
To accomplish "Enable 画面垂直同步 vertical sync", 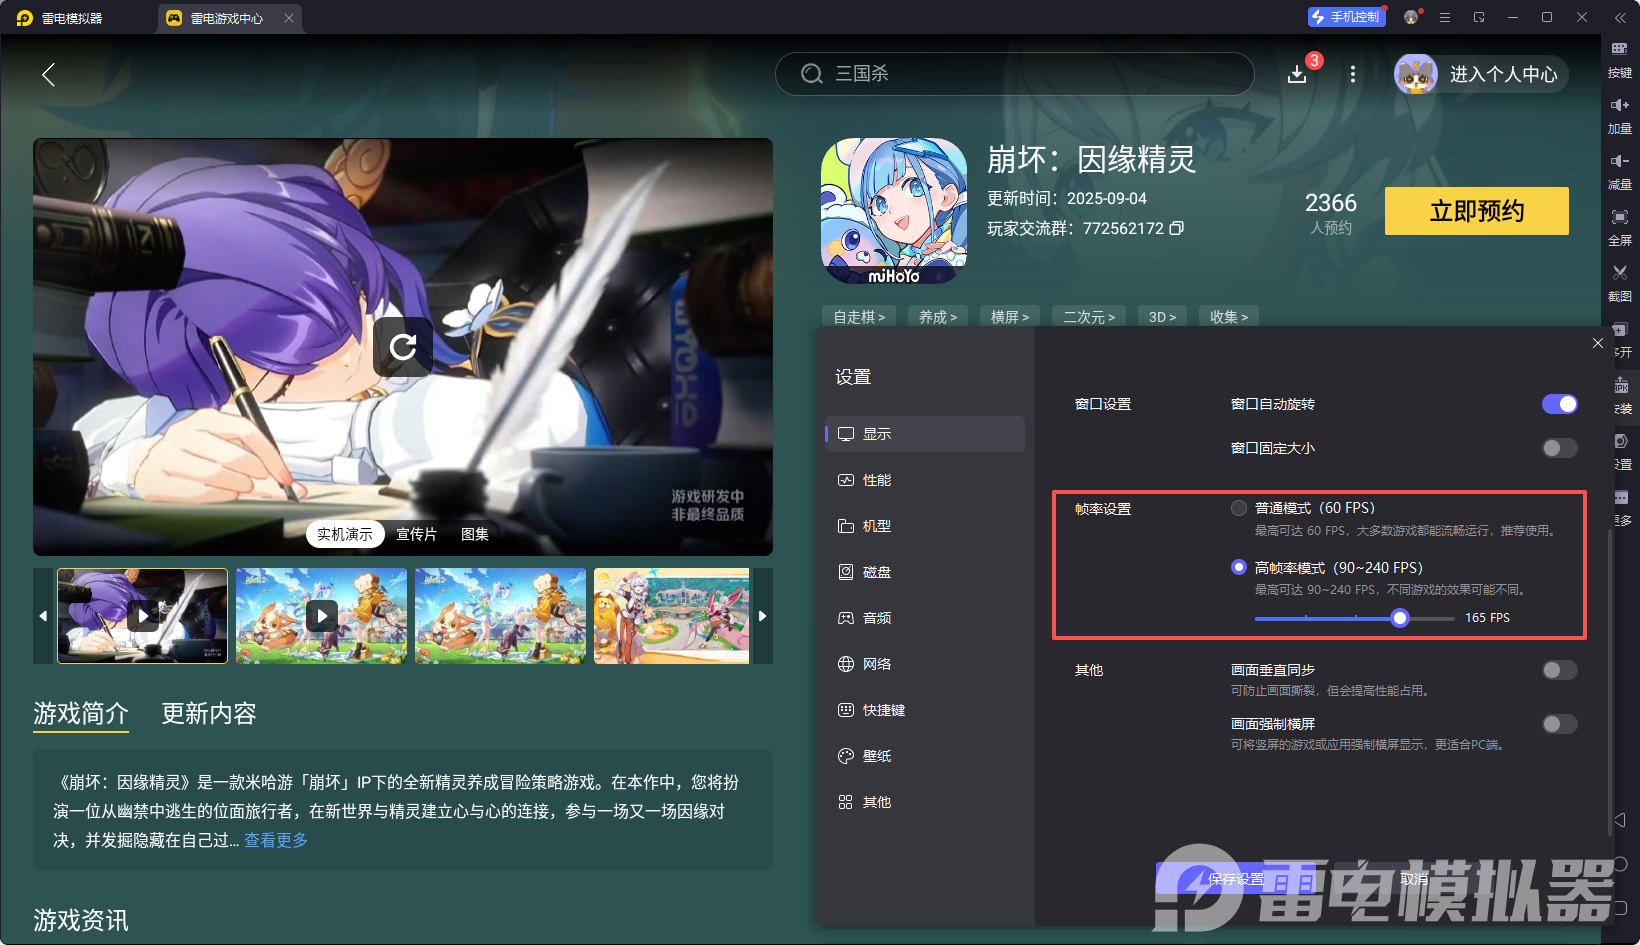I will coord(1559,670).
